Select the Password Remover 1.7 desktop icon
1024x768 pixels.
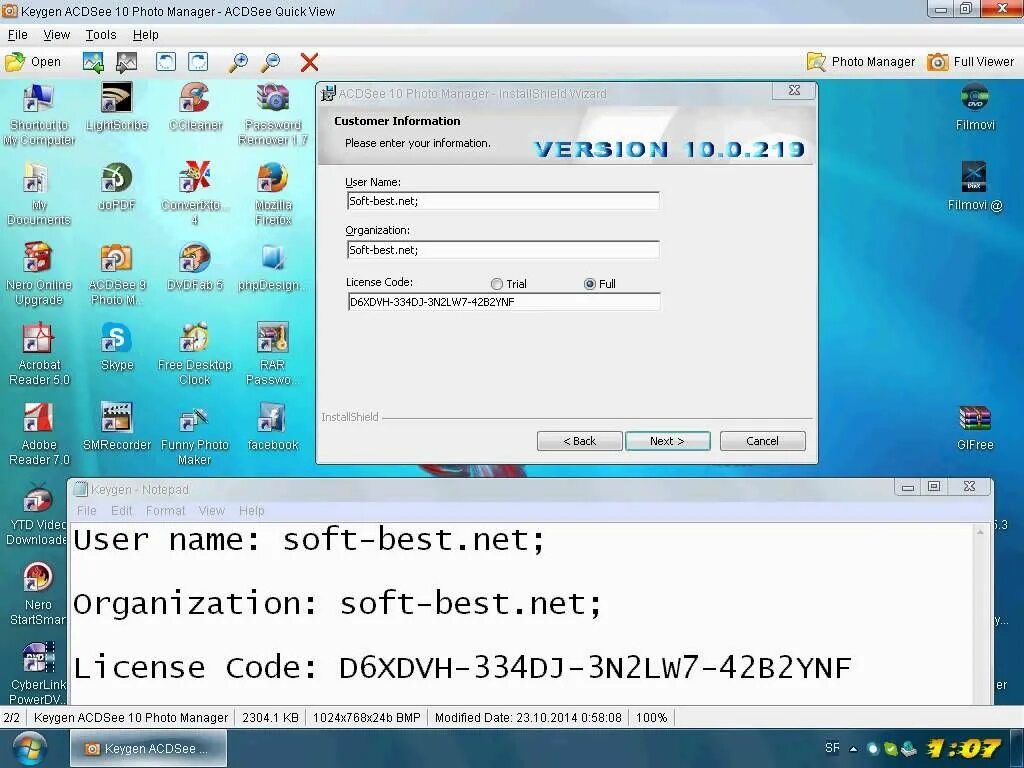point(273,115)
